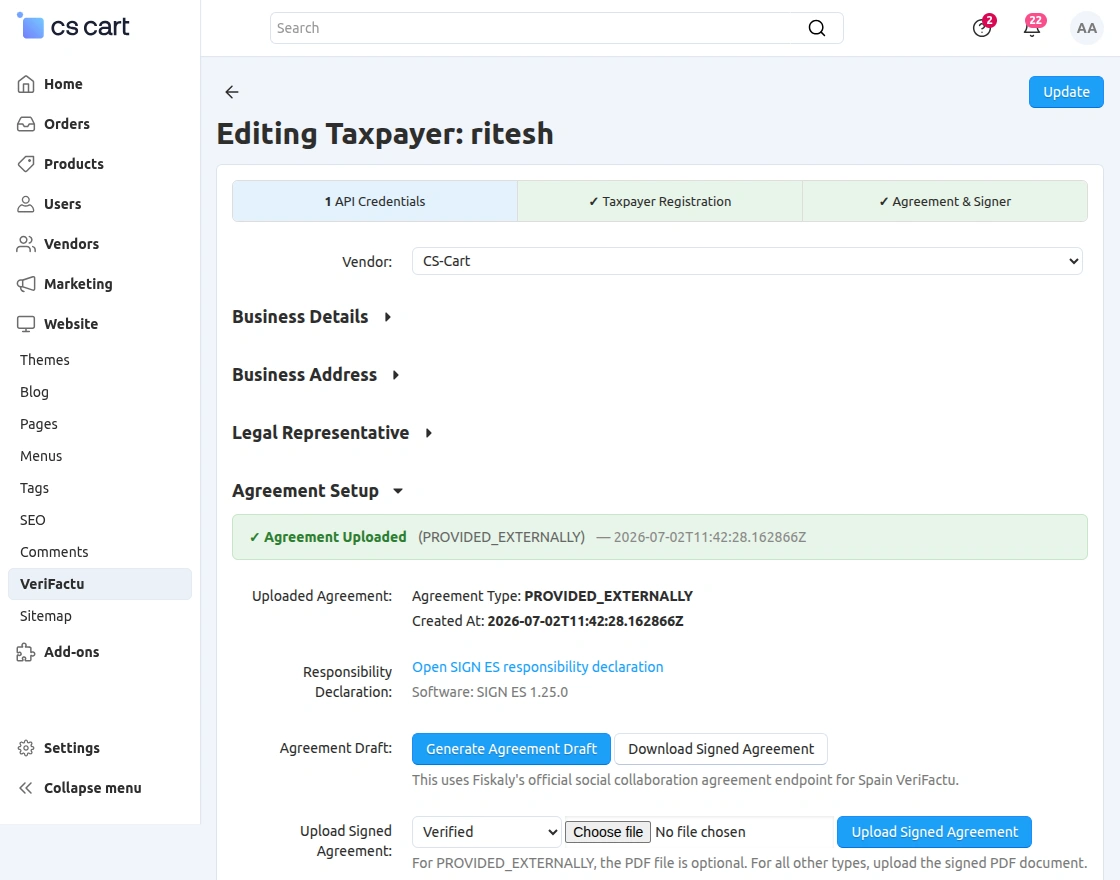Open the Verified agreement type dropdown
Screen dimensions: 1120x880
click(486, 832)
